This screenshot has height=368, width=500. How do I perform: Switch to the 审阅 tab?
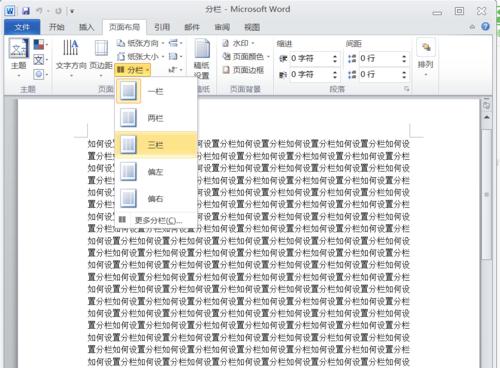[x=222, y=27]
